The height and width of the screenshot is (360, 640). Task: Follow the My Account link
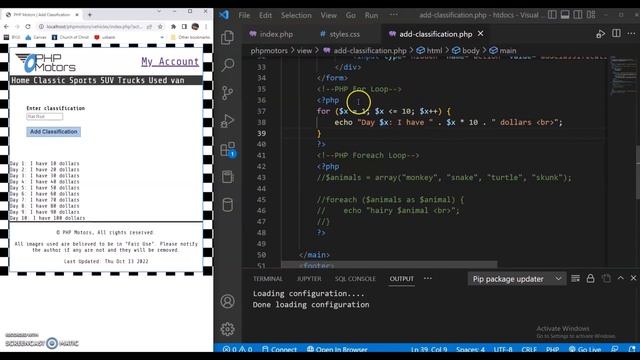tap(170, 62)
